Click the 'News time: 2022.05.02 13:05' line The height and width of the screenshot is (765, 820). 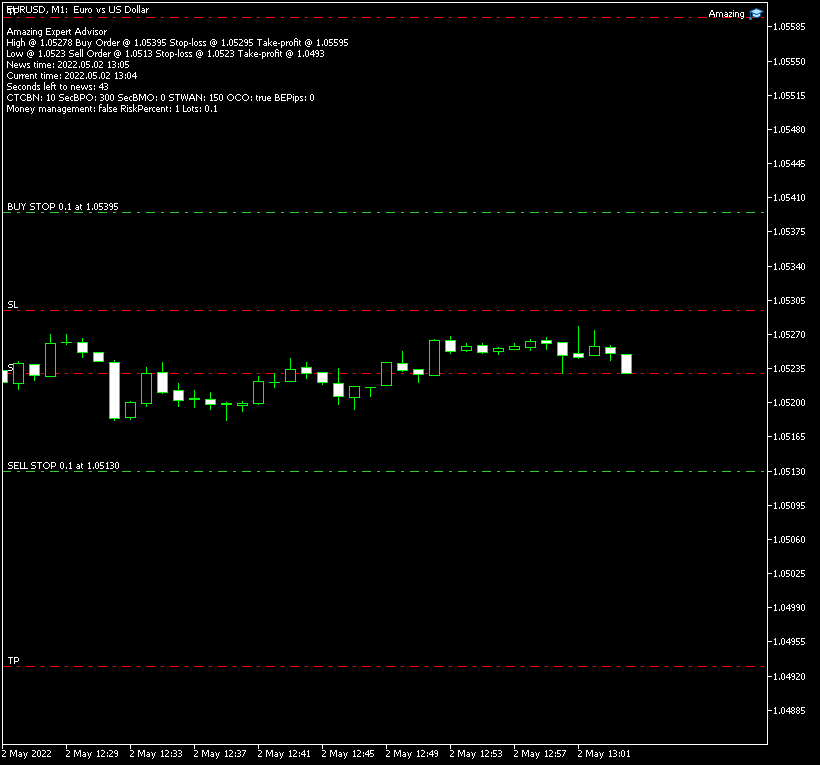(67, 65)
